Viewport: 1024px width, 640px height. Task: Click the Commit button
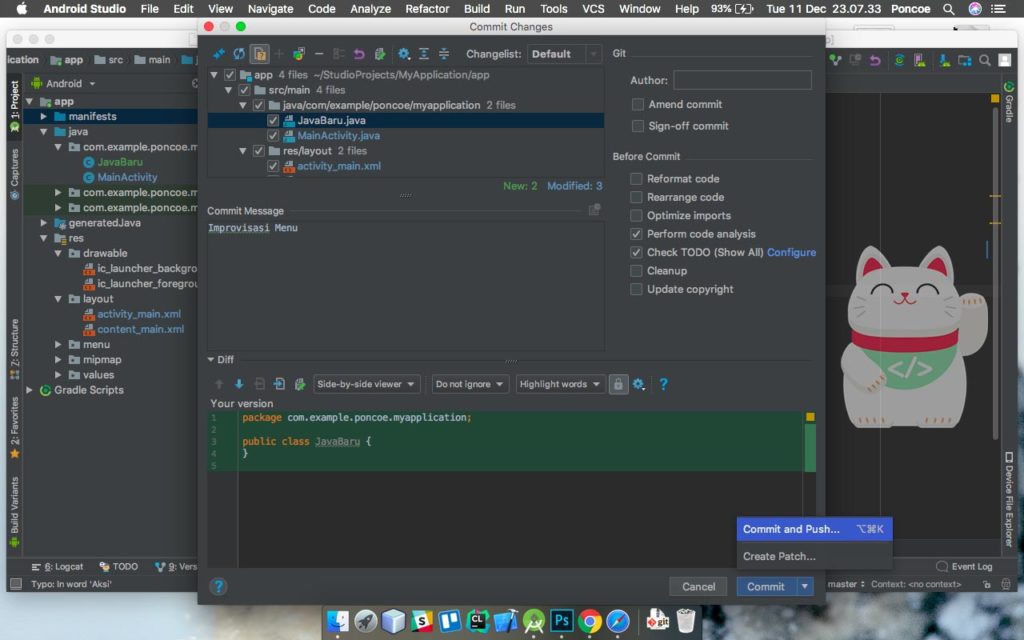766,586
